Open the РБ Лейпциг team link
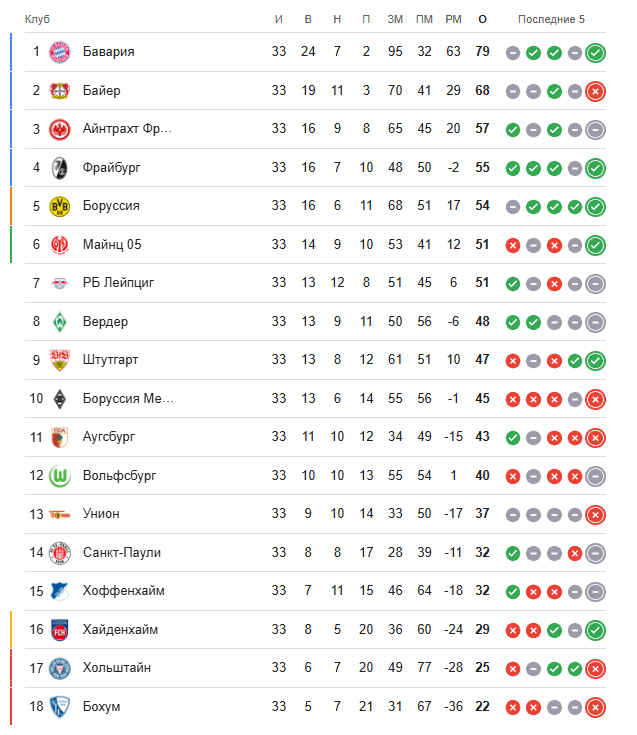The height and width of the screenshot is (735, 637). [x=118, y=283]
